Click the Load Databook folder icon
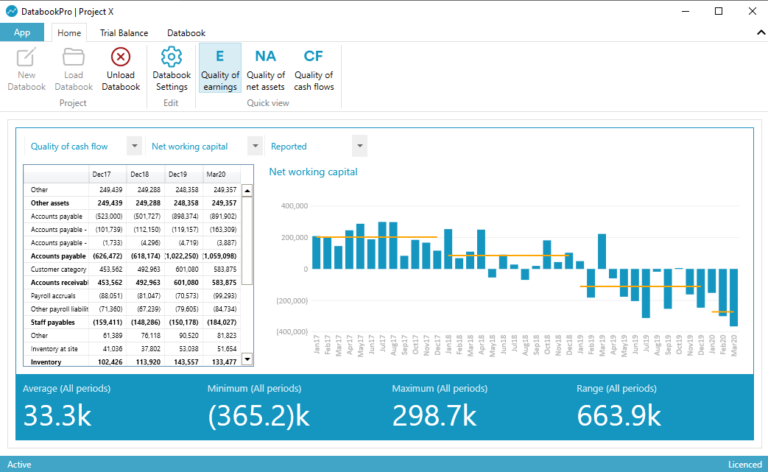The width and height of the screenshot is (768, 472). pos(73,58)
